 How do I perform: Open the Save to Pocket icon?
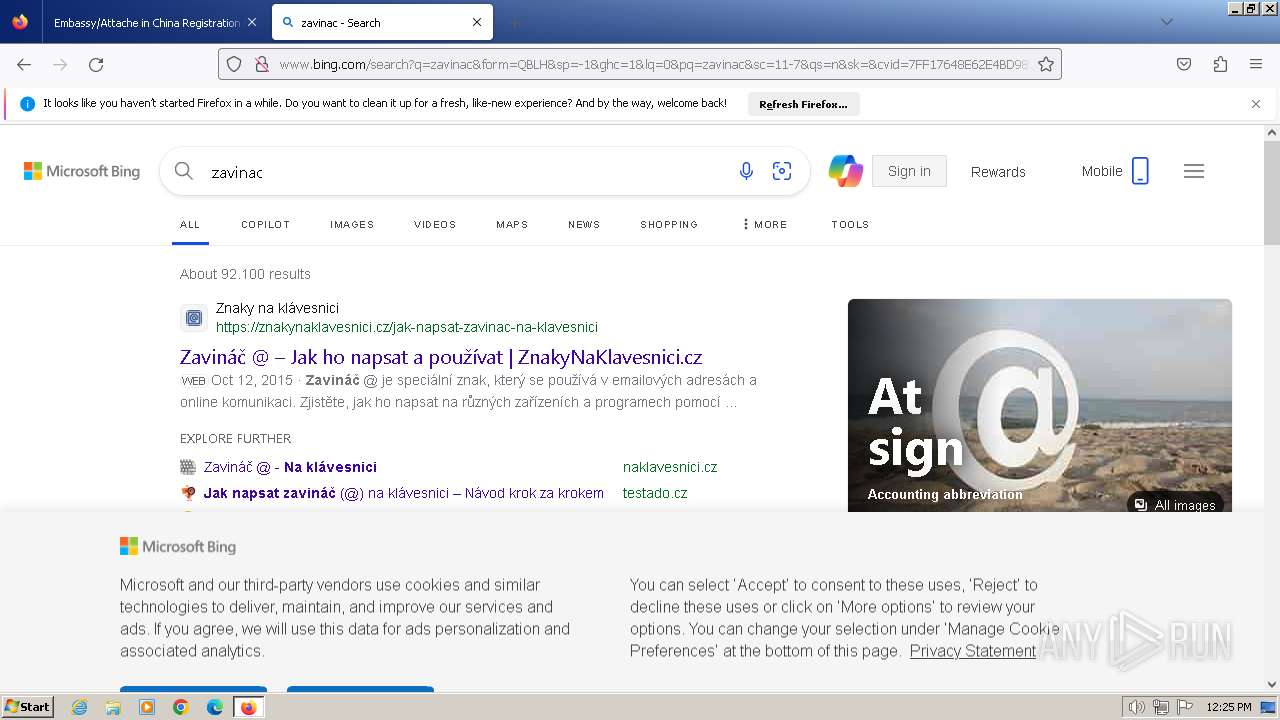(x=1184, y=64)
